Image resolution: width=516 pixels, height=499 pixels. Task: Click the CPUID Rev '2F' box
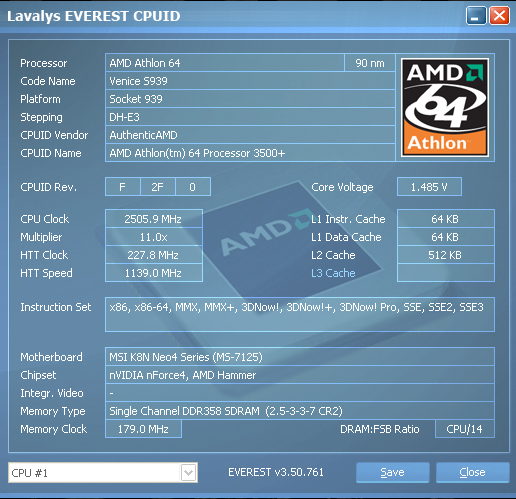(158, 187)
